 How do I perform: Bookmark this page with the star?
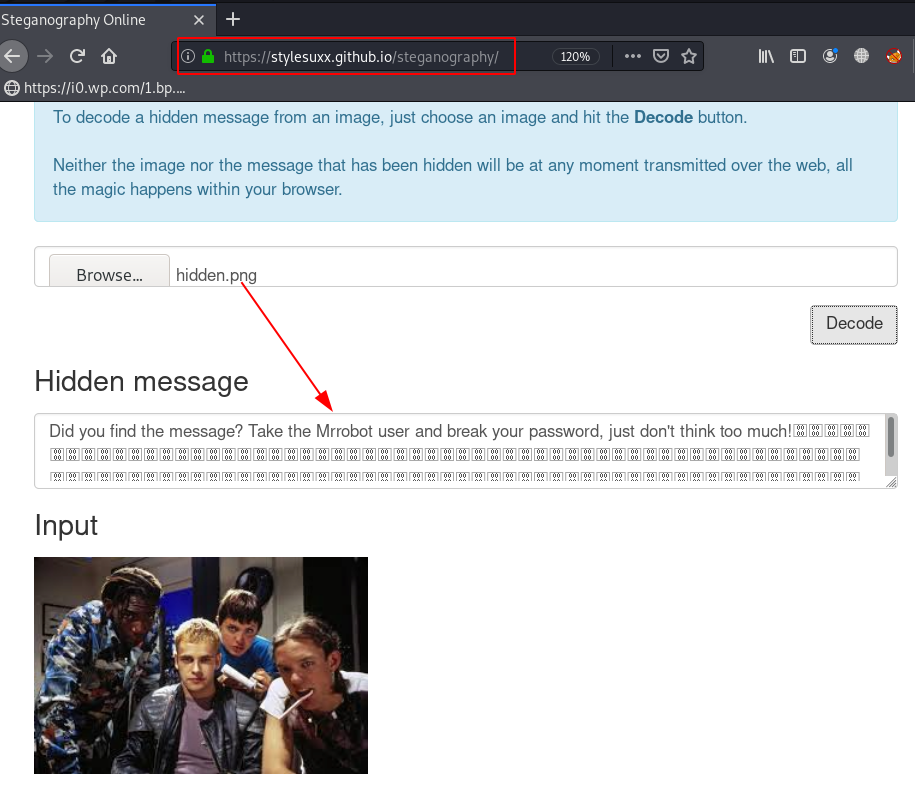(x=689, y=57)
